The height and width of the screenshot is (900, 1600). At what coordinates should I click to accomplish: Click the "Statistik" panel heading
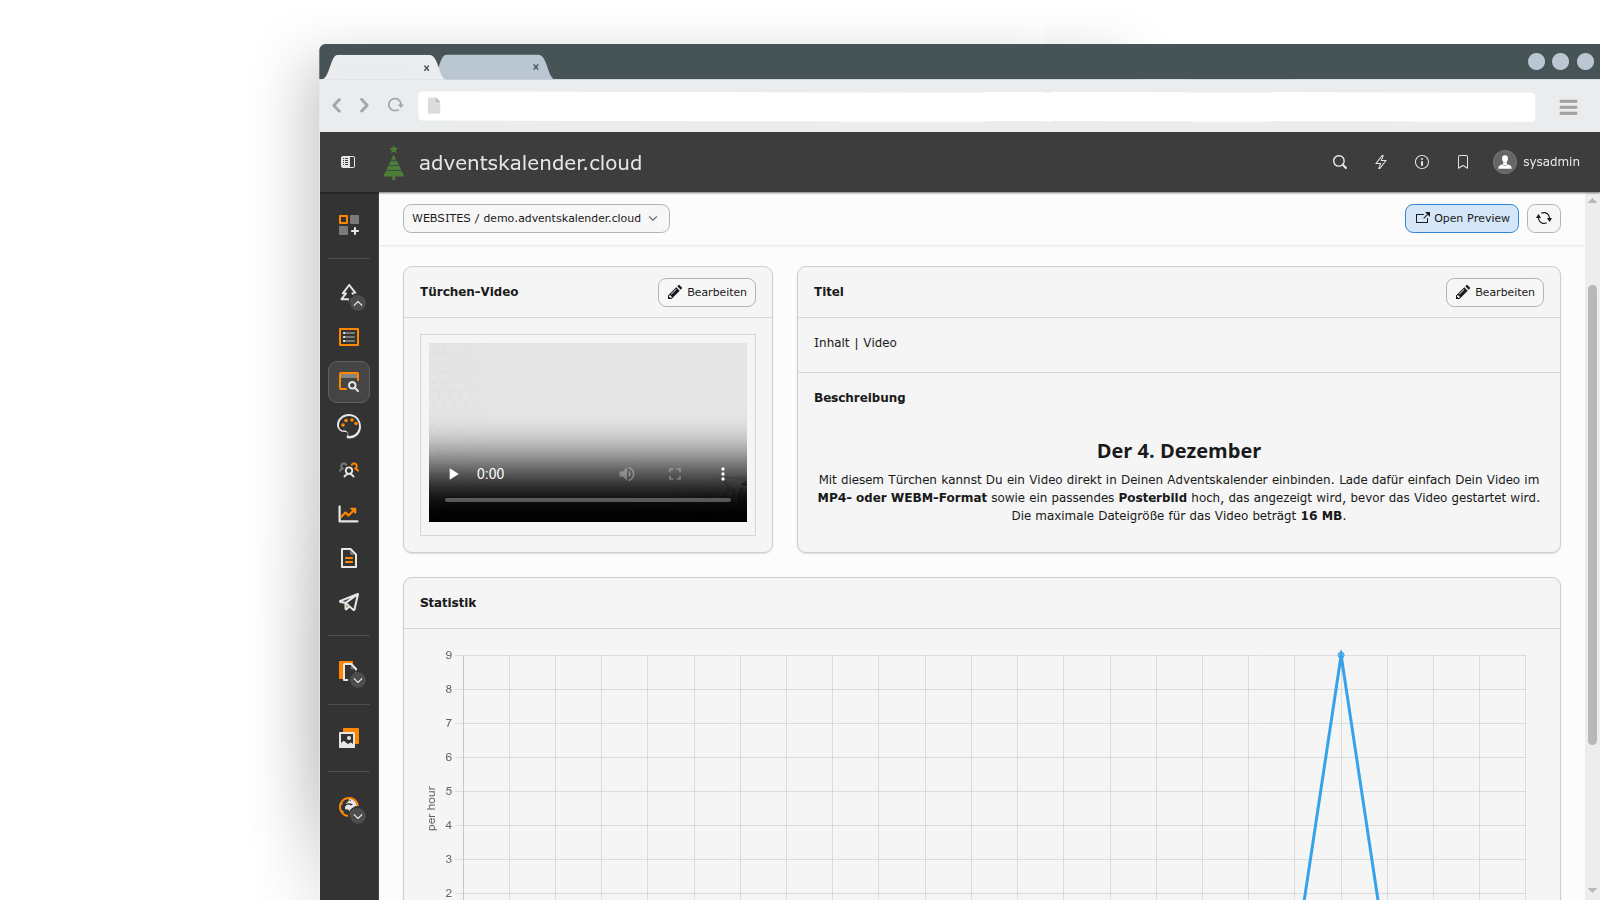[448, 603]
